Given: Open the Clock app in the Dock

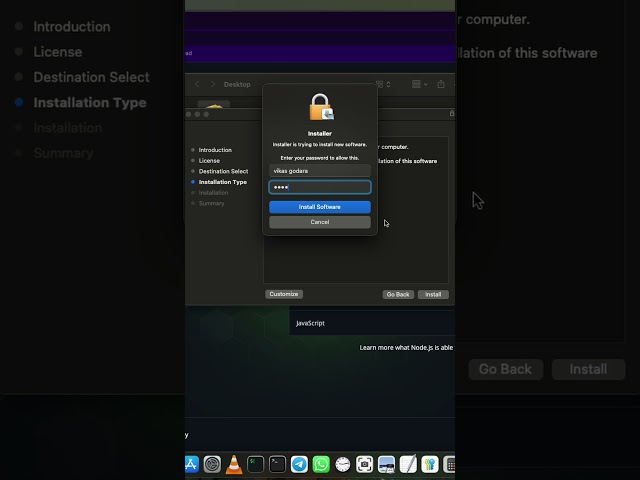Looking at the screenshot, I should coord(343,464).
